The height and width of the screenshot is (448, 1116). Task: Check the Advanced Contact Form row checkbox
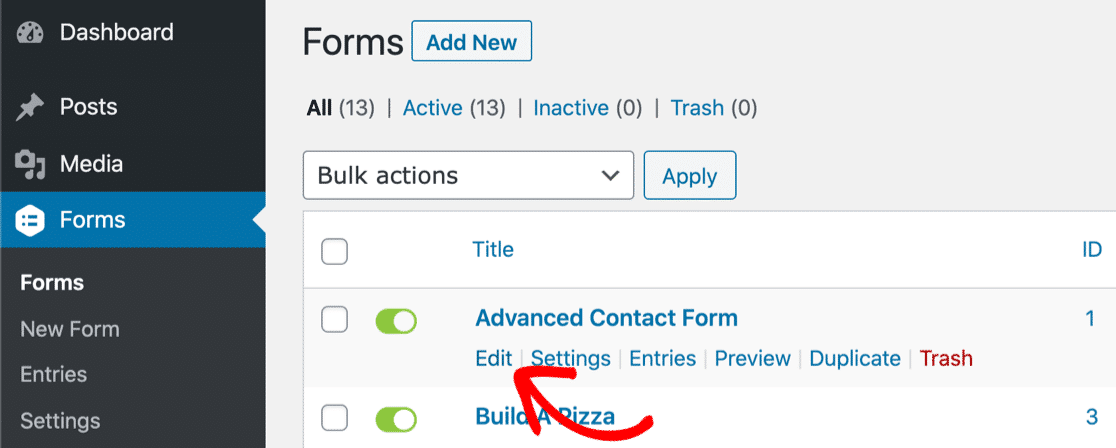point(335,320)
